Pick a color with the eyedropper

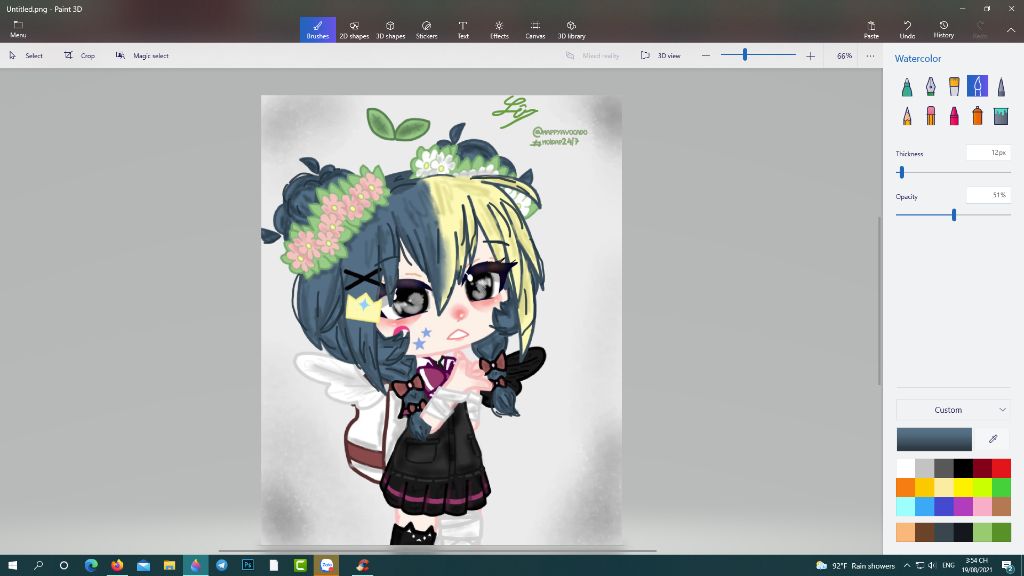[x=993, y=439]
